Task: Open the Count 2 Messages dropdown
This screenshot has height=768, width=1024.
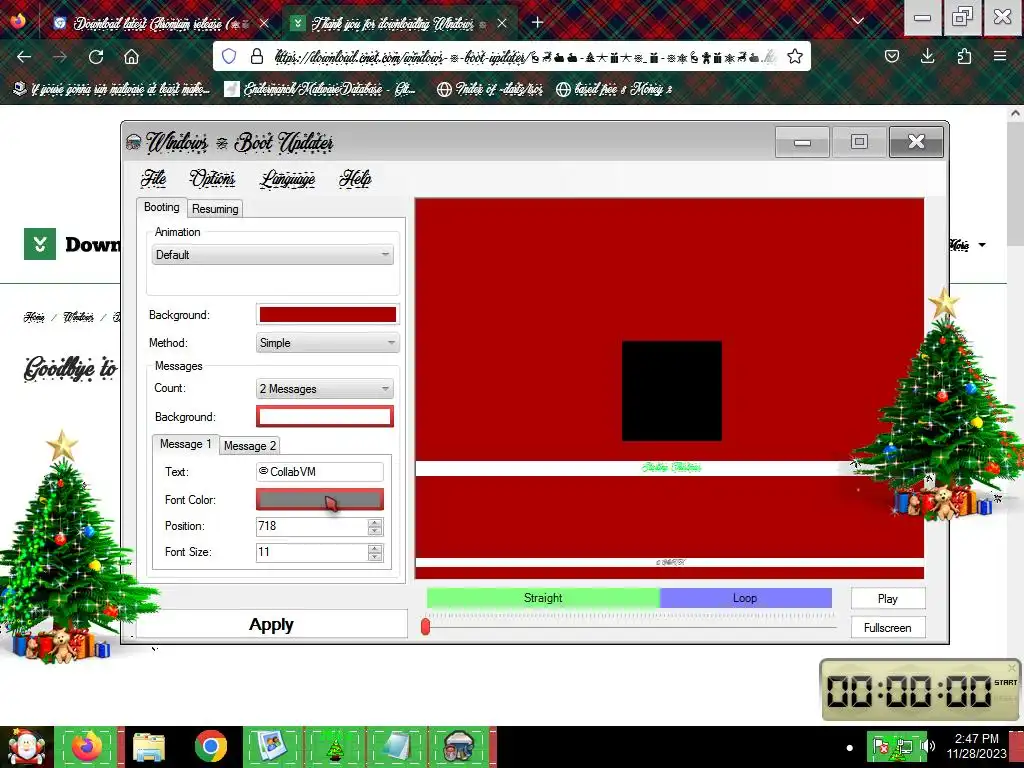Action: [x=325, y=389]
